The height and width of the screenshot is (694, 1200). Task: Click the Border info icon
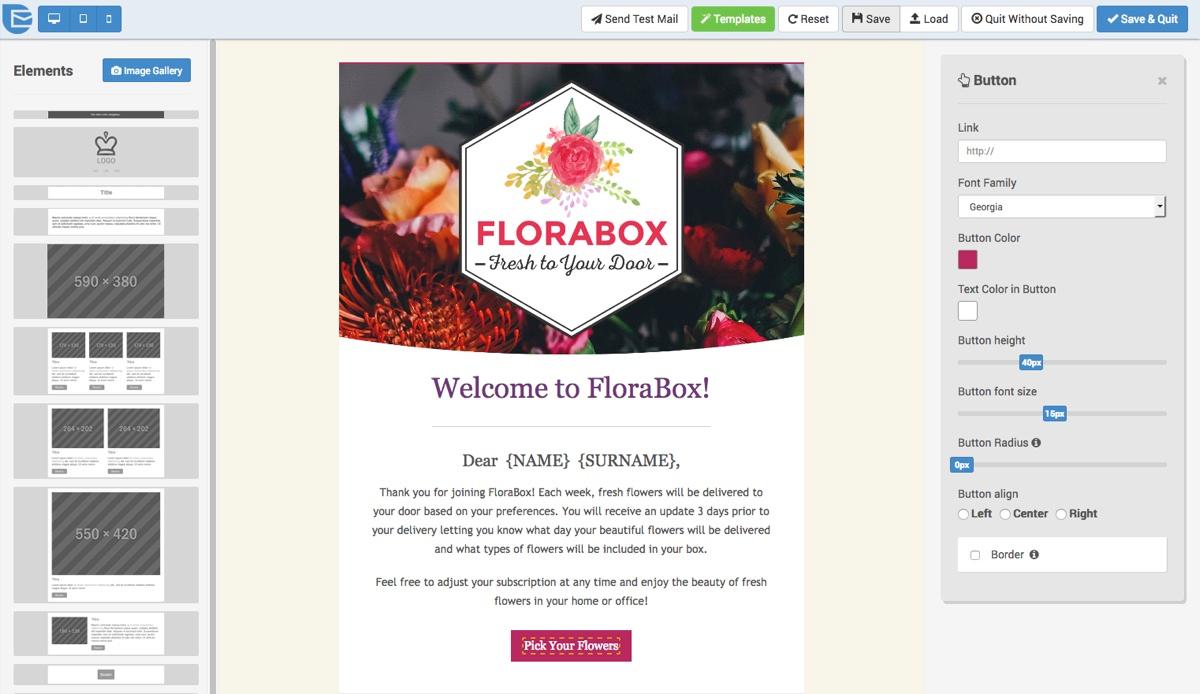1034,554
